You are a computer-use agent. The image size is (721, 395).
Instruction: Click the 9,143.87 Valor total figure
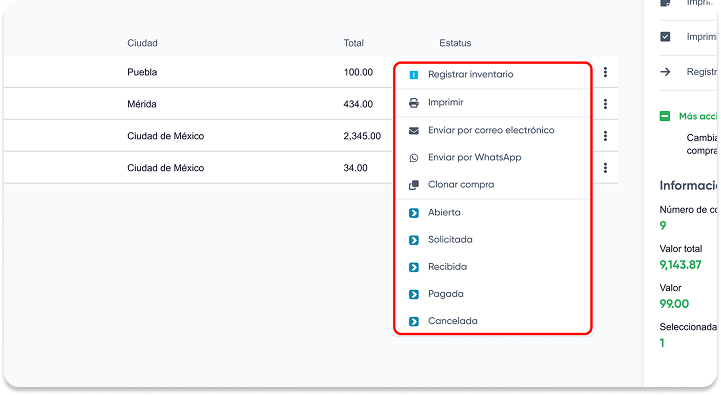[681, 265]
